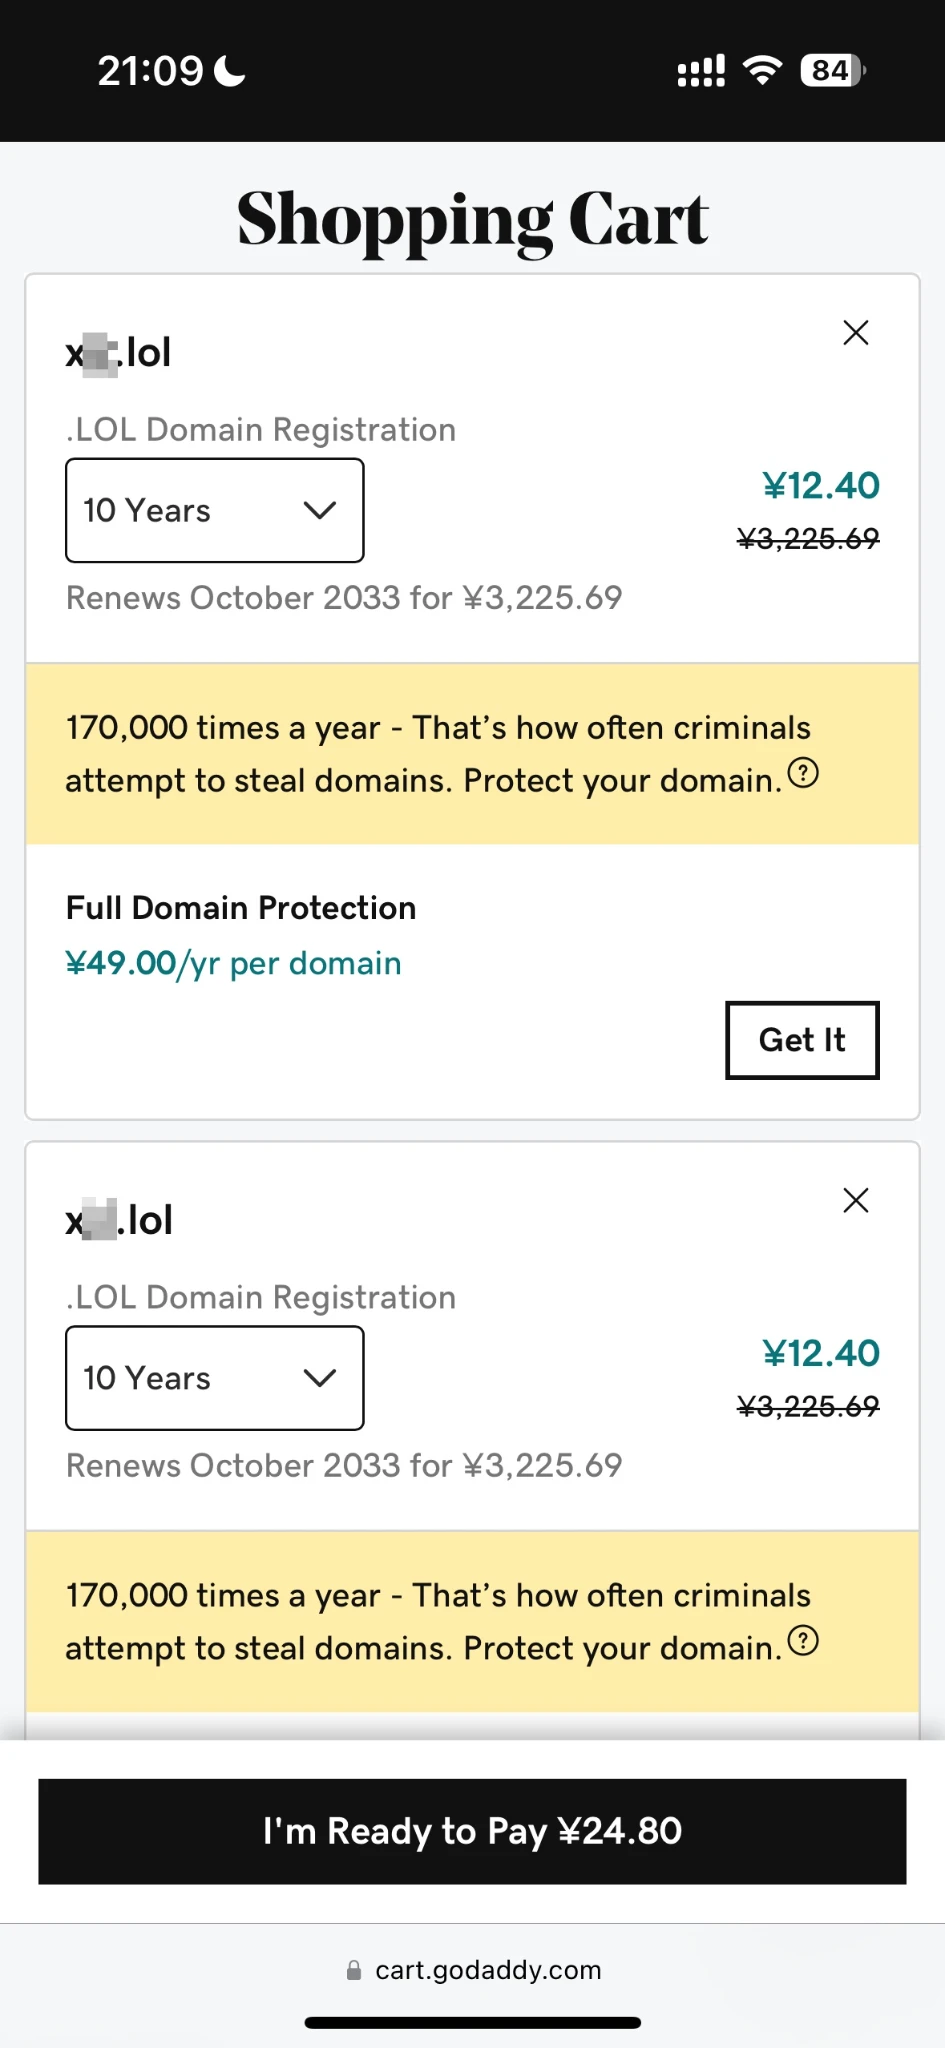The width and height of the screenshot is (945, 2048).
Task: Remove the second .lol domain from cart
Action: tap(855, 1200)
